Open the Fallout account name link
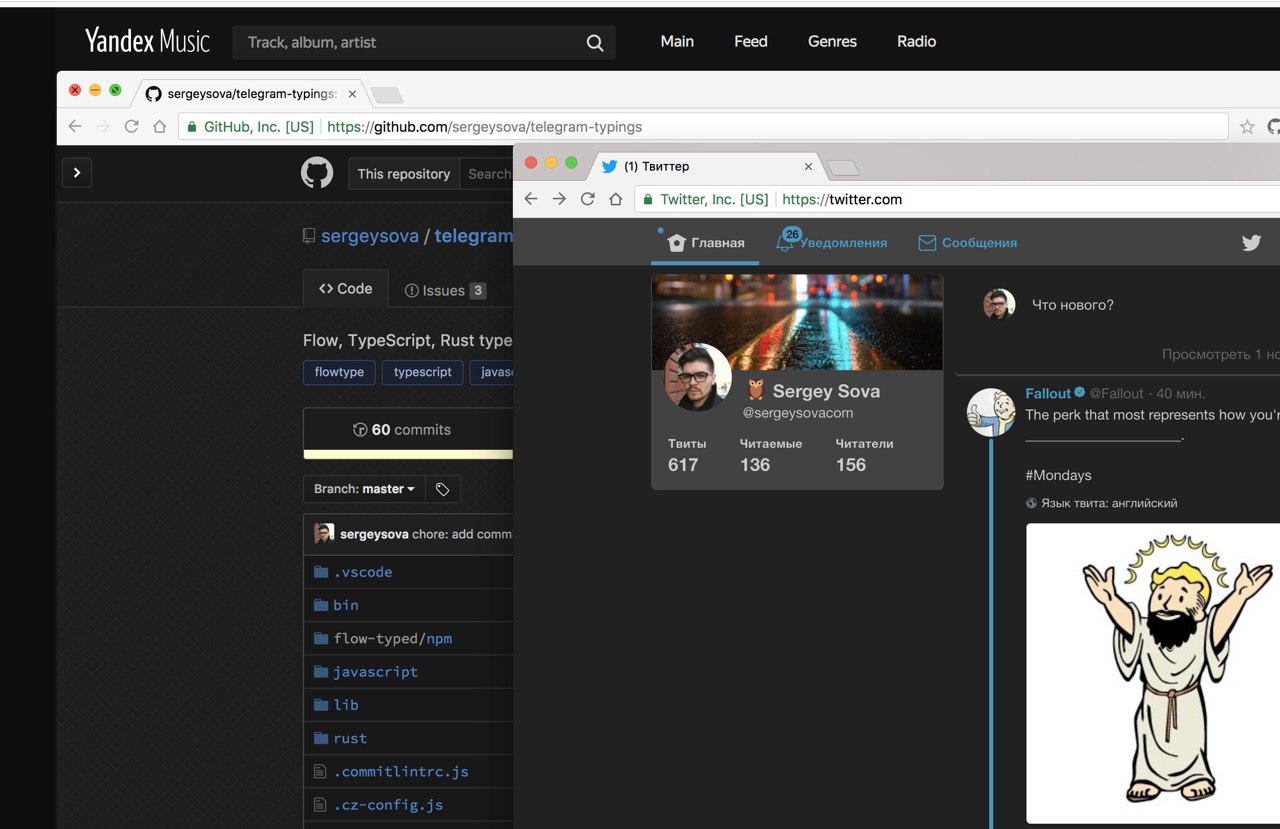The height and width of the screenshot is (829, 1280). point(1048,393)
